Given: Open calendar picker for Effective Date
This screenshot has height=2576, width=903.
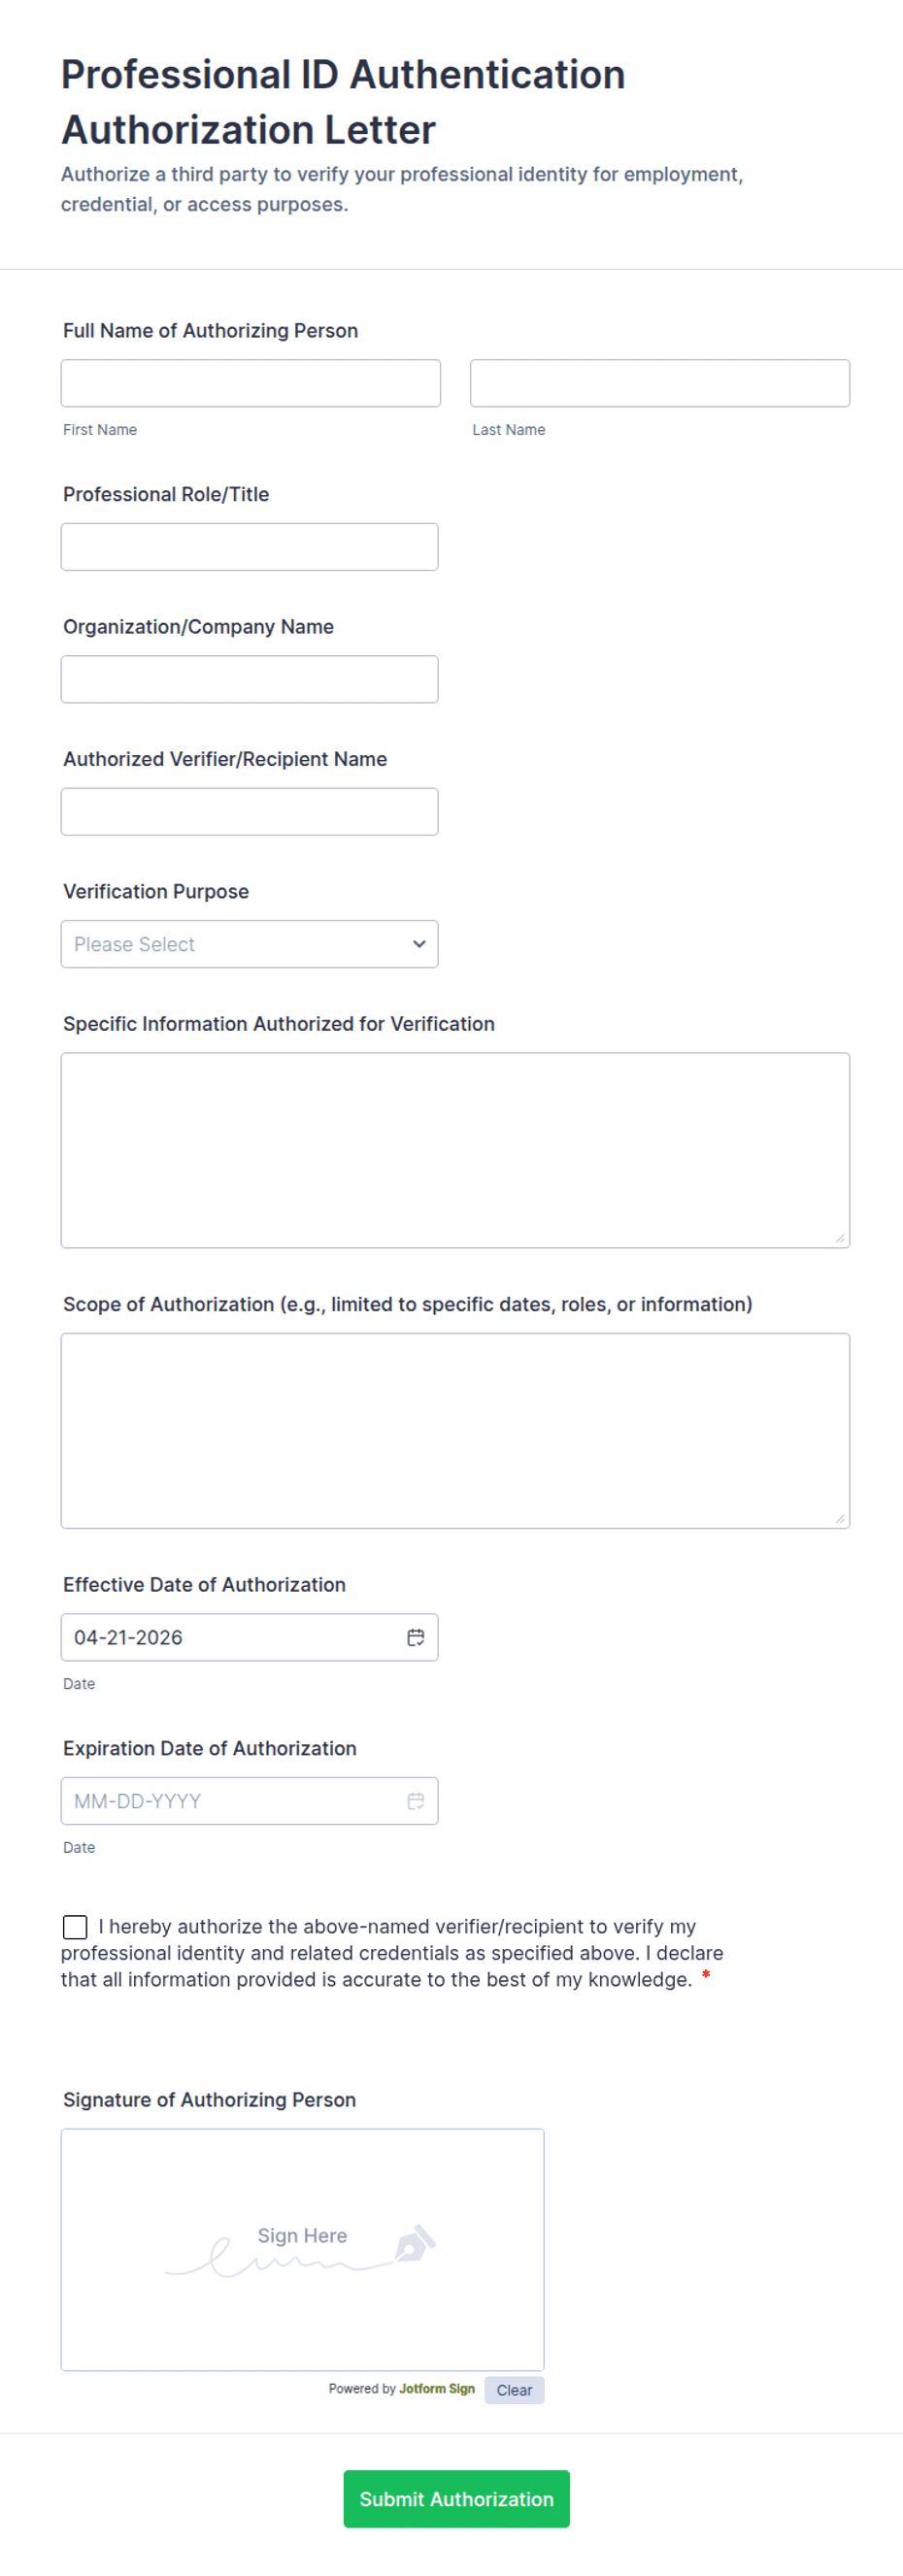Looking at the screenshot, I should tap(416, 1637).
